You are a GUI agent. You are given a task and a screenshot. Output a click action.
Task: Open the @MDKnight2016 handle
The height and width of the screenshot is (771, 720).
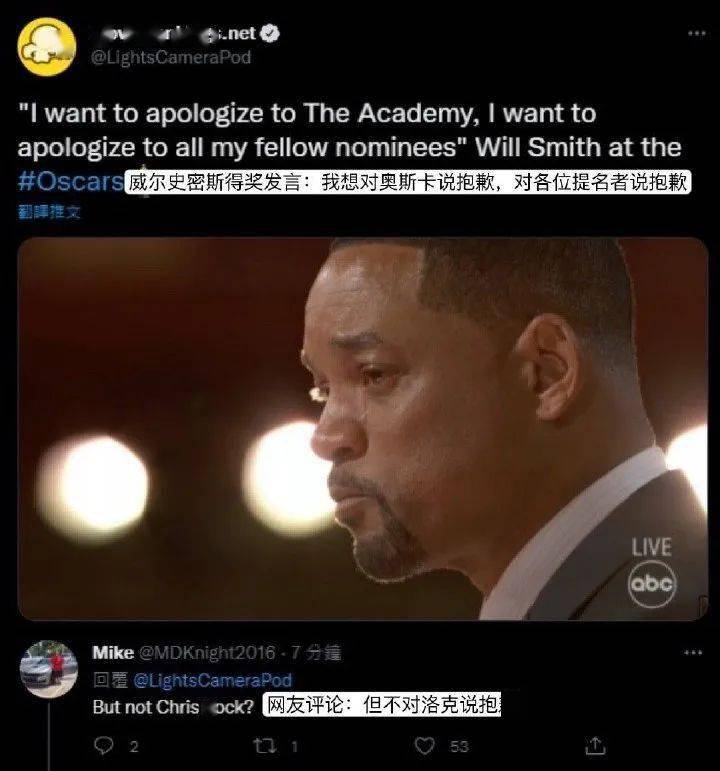(207, 652)
